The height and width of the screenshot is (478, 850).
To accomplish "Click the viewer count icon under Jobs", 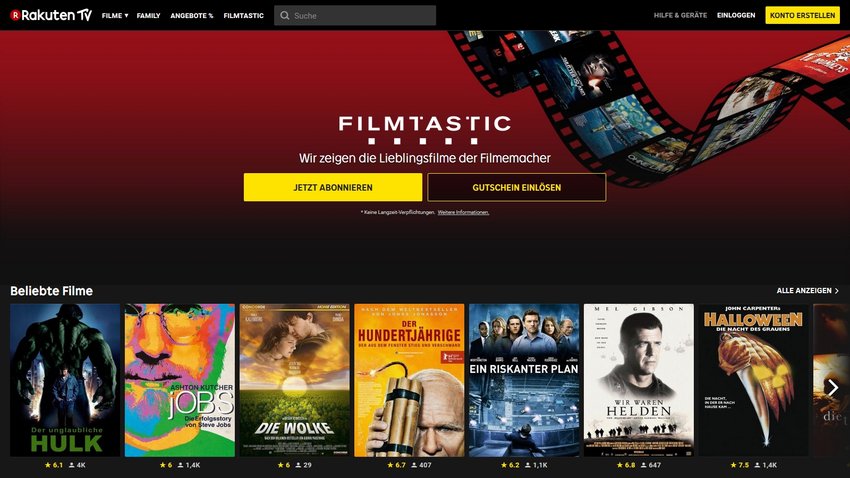I will click(x=181, y=465).
